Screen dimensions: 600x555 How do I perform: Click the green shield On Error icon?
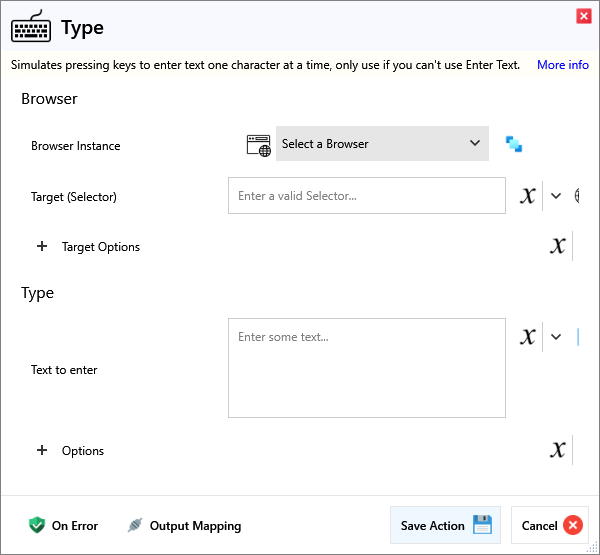(37, 525)
